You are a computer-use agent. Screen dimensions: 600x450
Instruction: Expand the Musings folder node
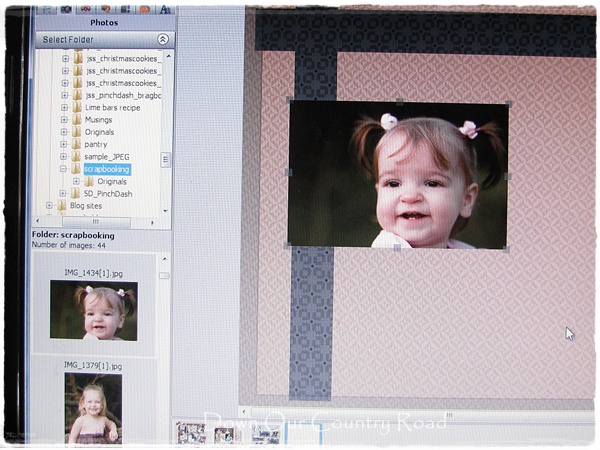(64, 120)
